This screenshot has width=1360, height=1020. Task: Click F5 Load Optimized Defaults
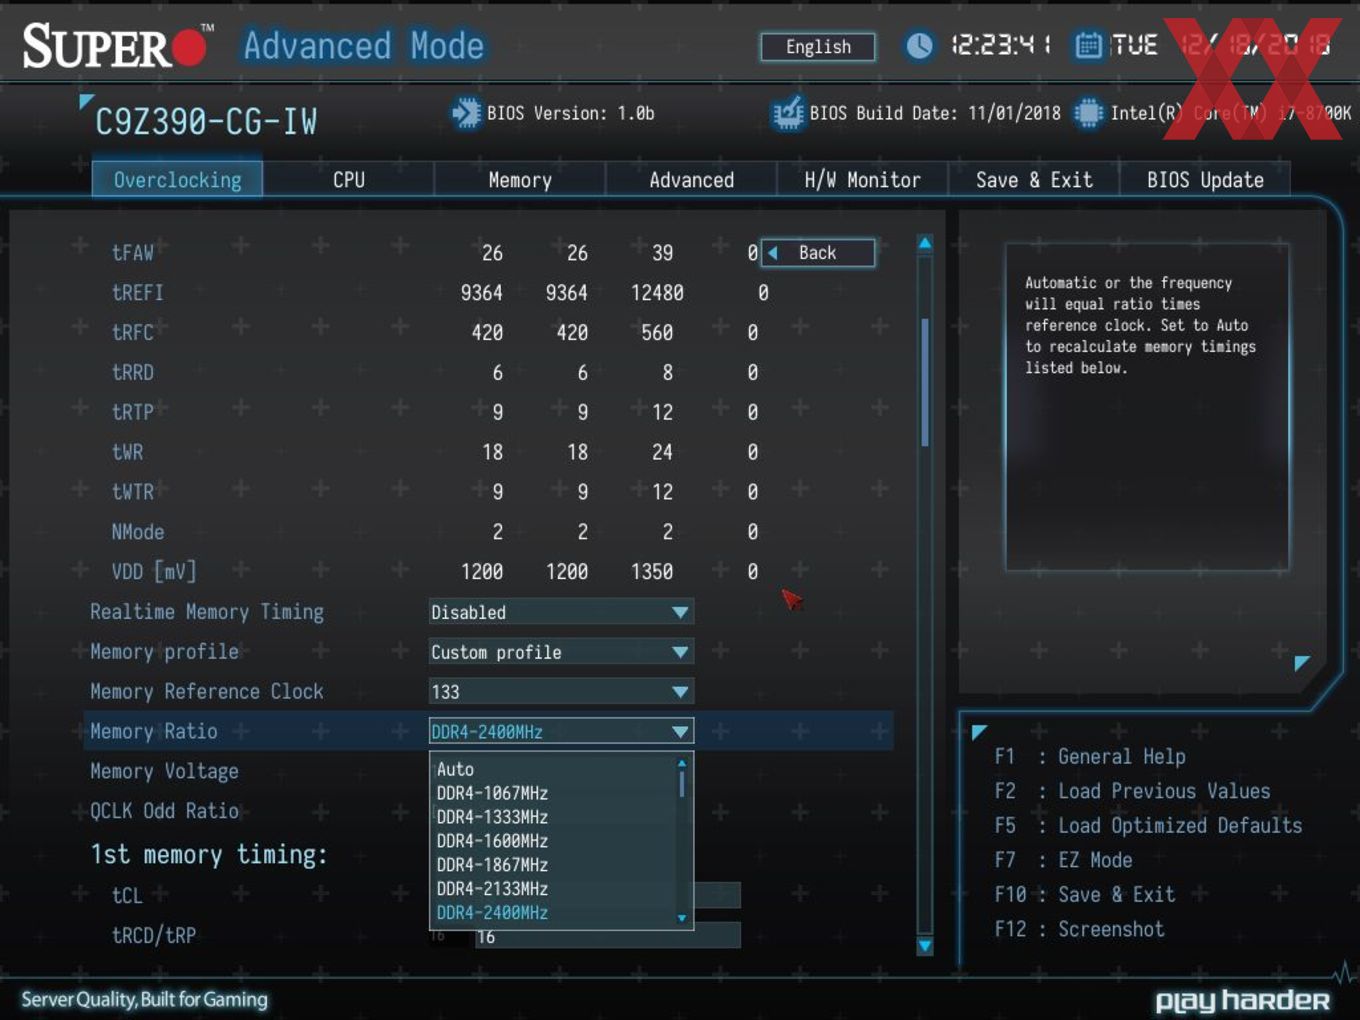pyautogui.click(x=1148, y=826)
